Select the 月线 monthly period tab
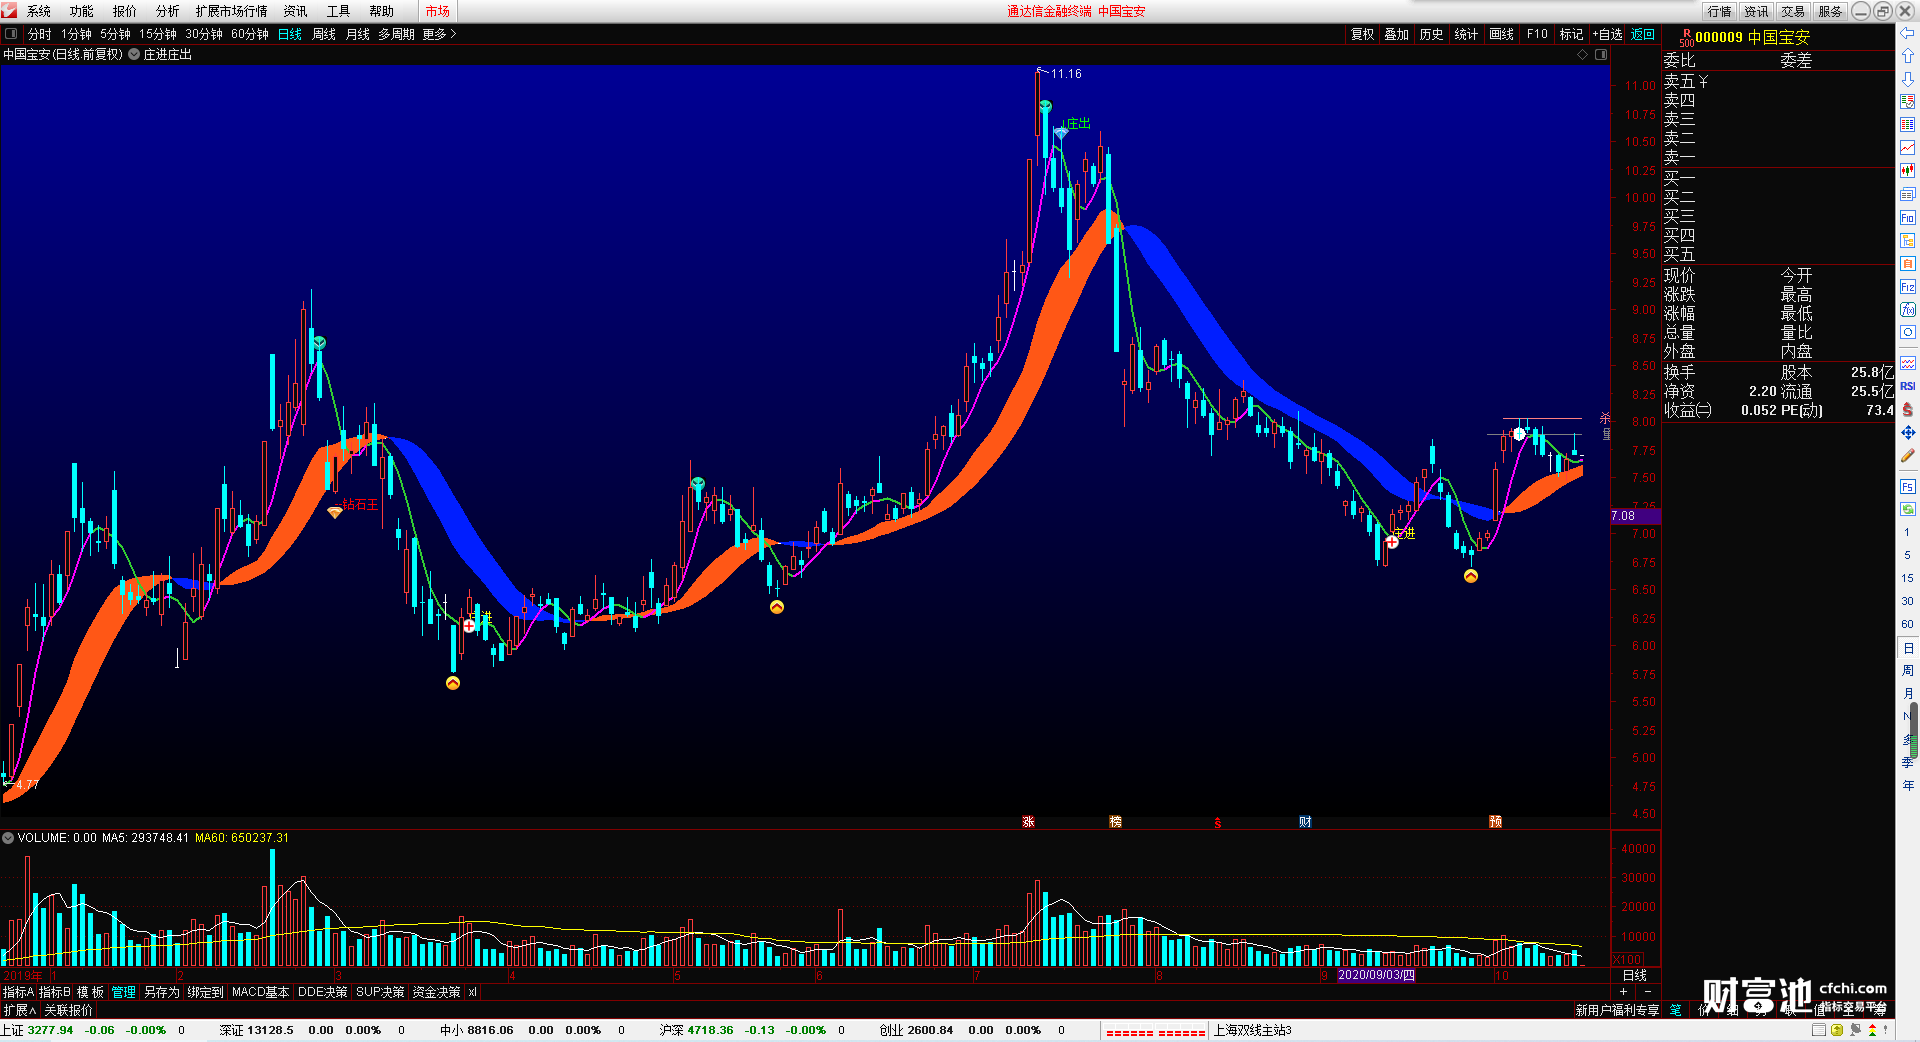 click(358, 34)
